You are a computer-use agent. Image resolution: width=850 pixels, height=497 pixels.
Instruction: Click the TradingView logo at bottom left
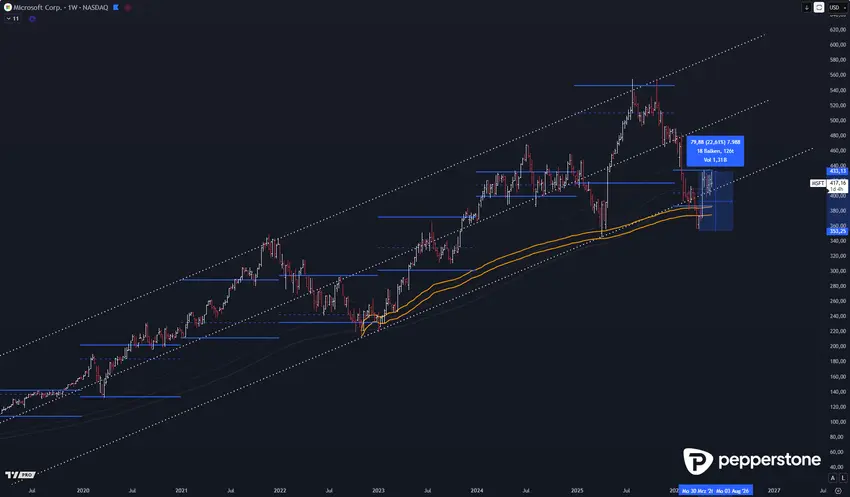[20, 475]
